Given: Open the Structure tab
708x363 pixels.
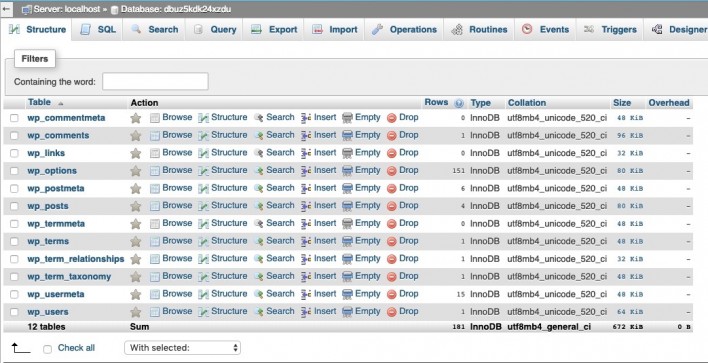Looking at the screenshot, I should 38,30.
